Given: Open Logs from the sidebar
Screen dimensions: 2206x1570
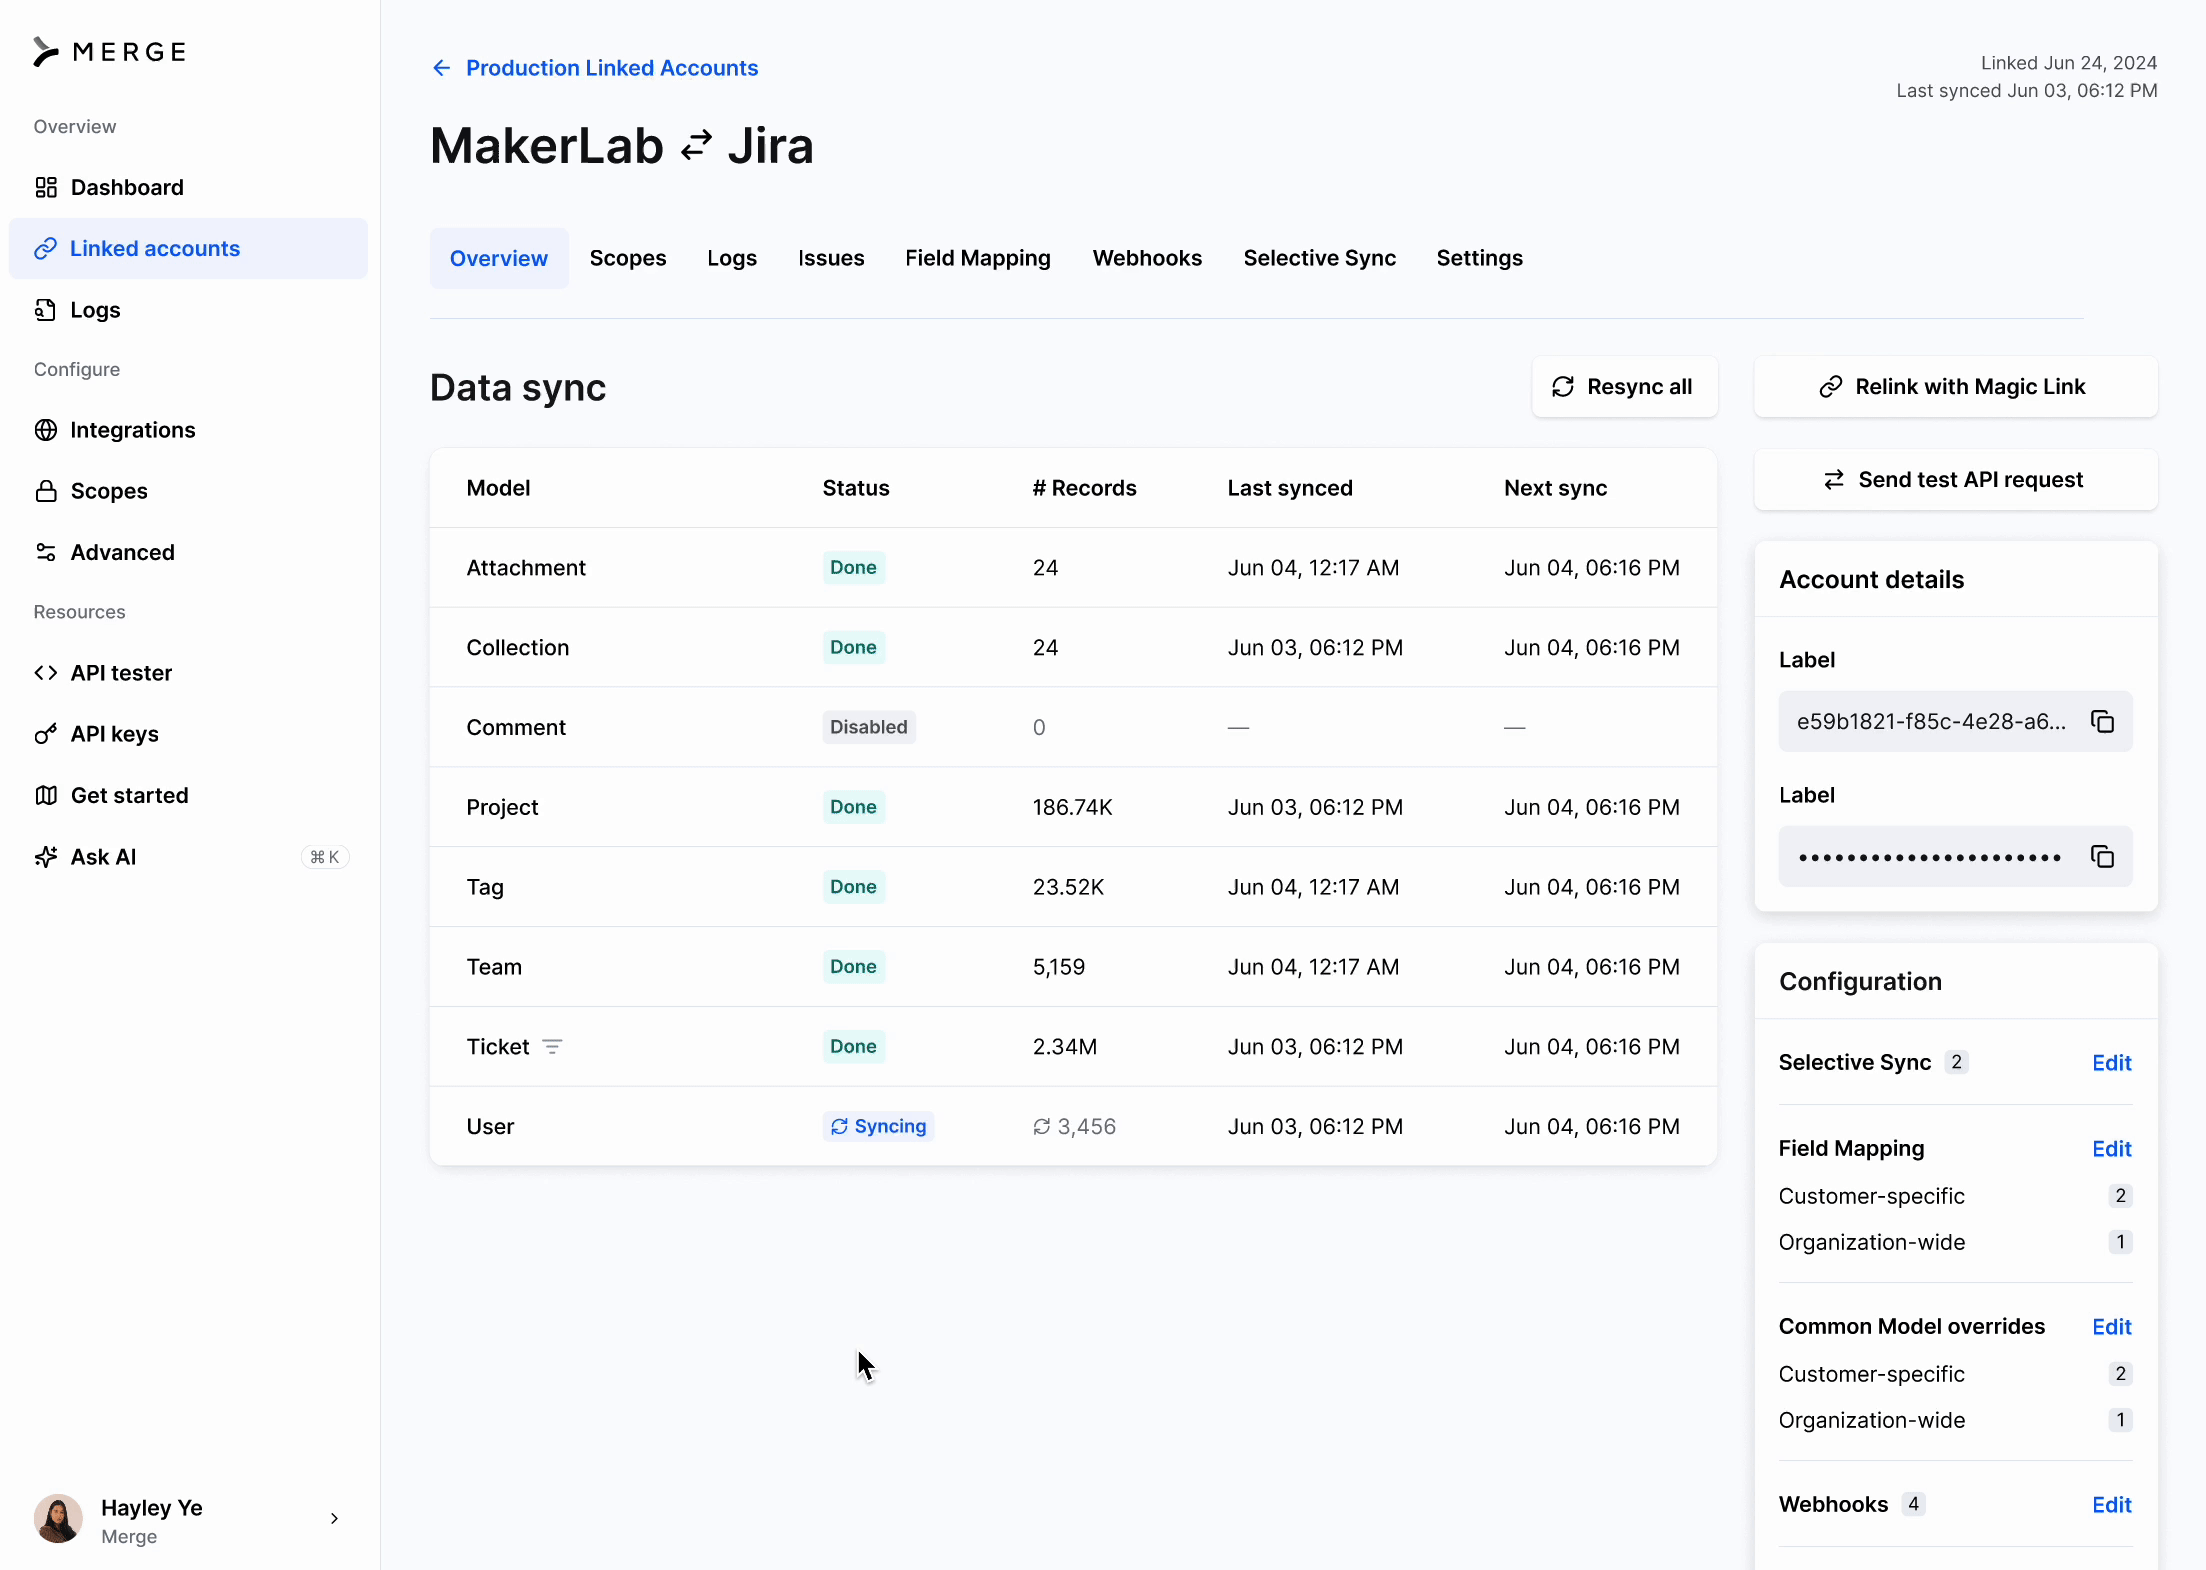Looking at the screenshot, I should click(x=188, y=310).
